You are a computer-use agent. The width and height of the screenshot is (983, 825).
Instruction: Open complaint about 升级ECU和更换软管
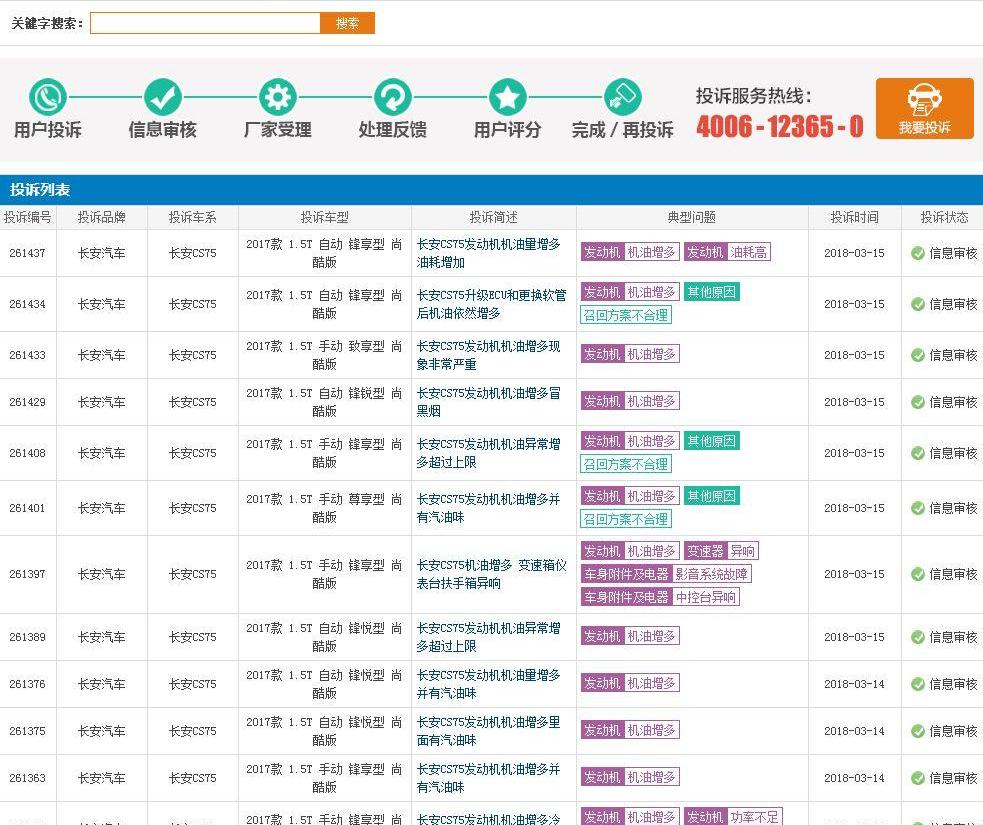tap(491, 304)
